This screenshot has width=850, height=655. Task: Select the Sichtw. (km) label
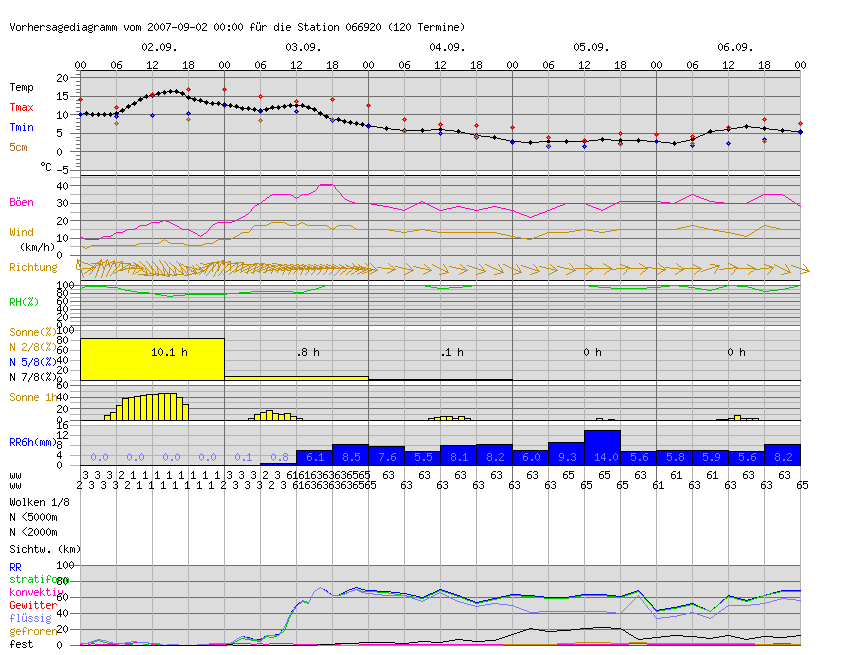pos(43,549)
